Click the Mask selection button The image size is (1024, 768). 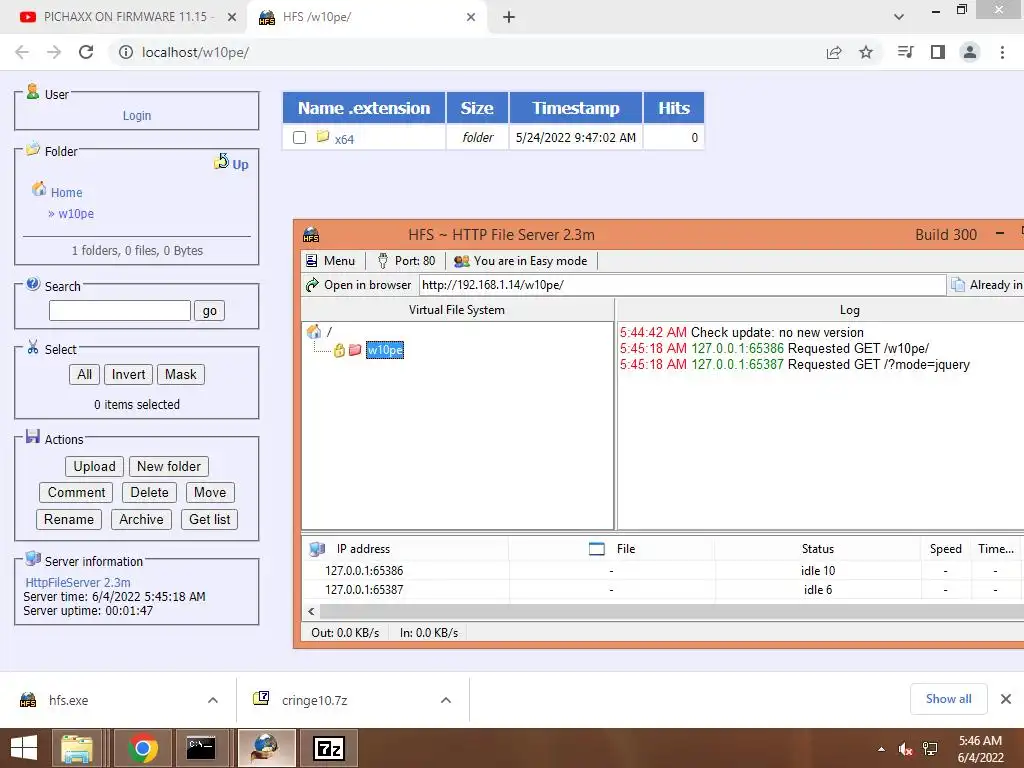180,374
